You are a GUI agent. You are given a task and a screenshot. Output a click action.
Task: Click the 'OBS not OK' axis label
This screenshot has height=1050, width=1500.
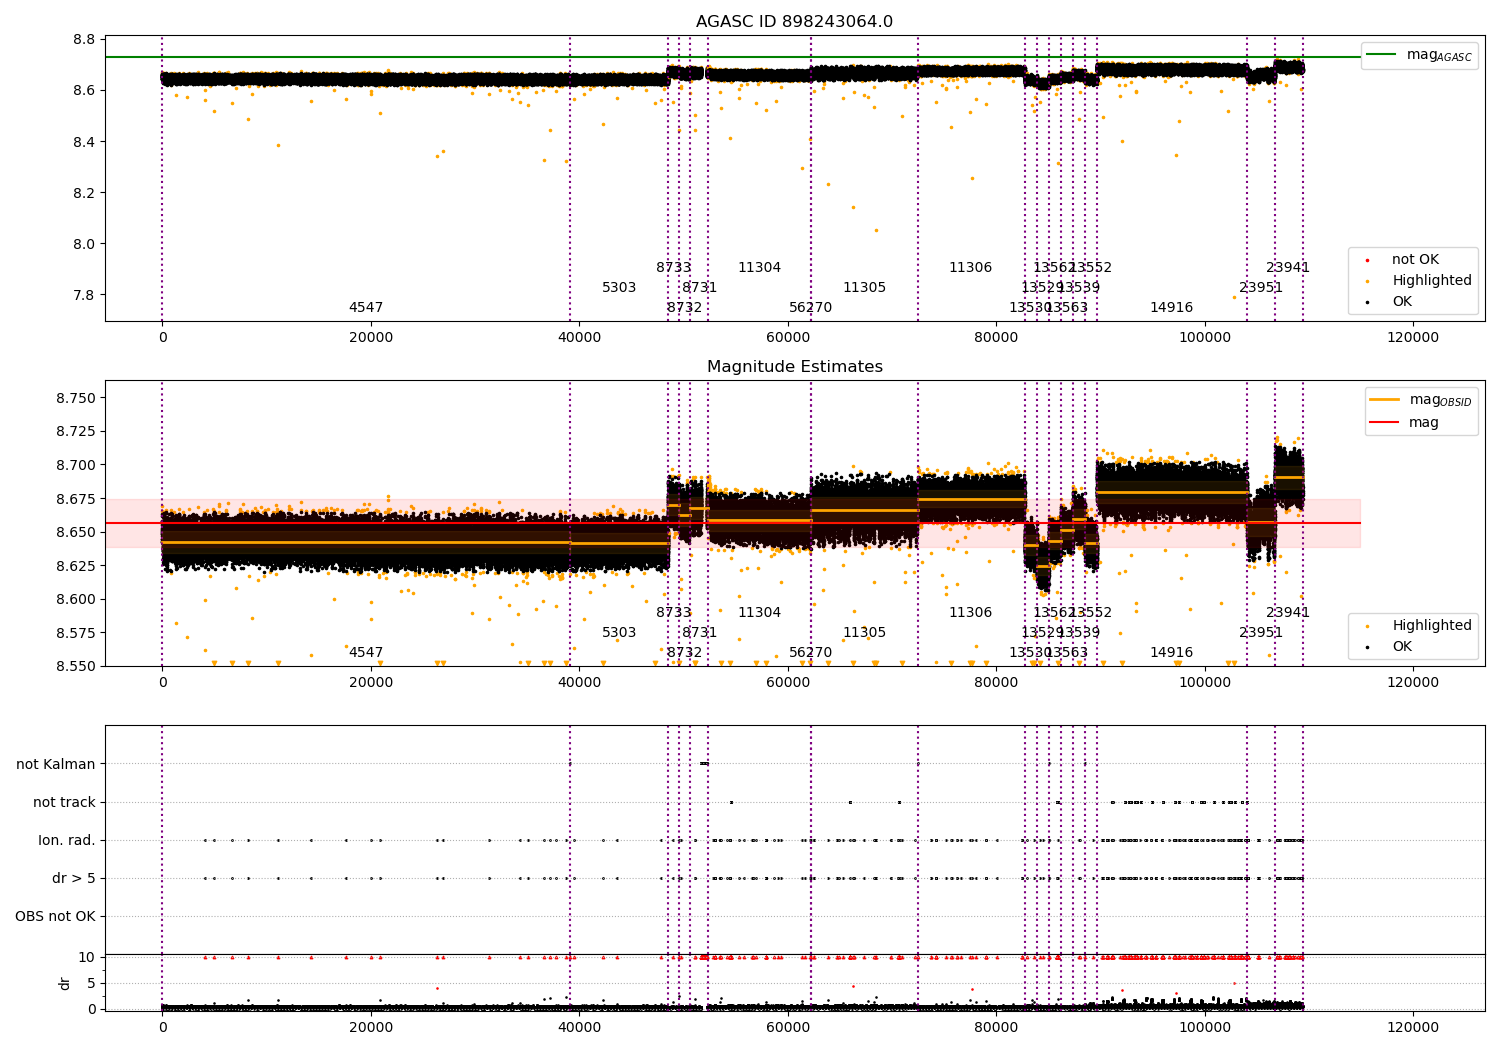[55, 917]
